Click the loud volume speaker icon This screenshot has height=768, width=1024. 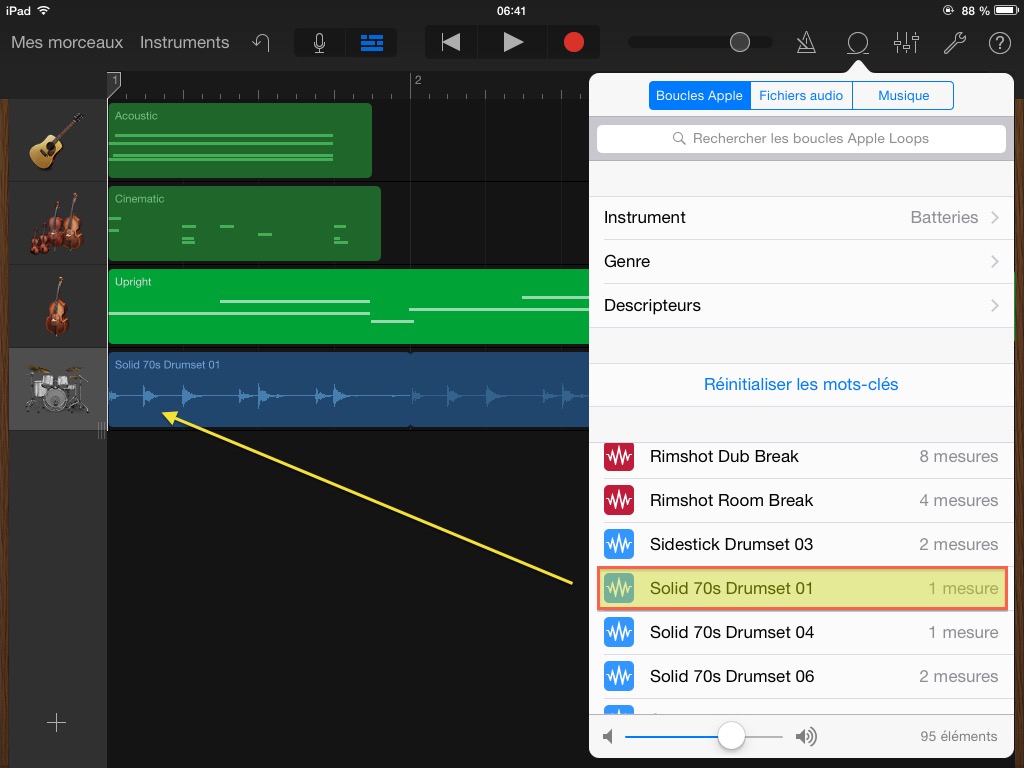pyautogui.click(x=806, y=737)
